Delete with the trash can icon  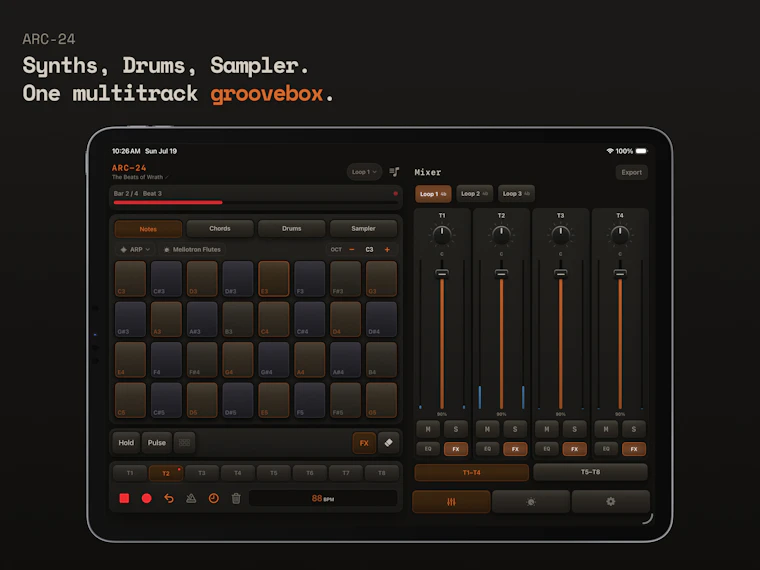(236, 498)
